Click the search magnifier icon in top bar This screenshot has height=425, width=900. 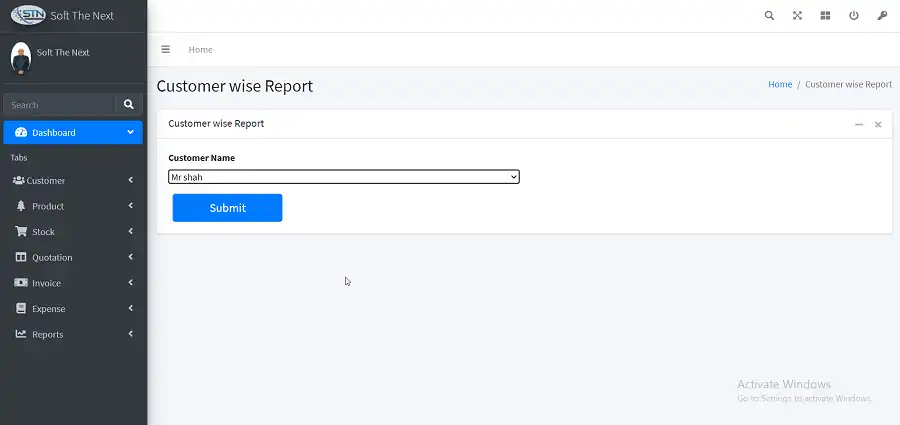(x=769, y=16)
